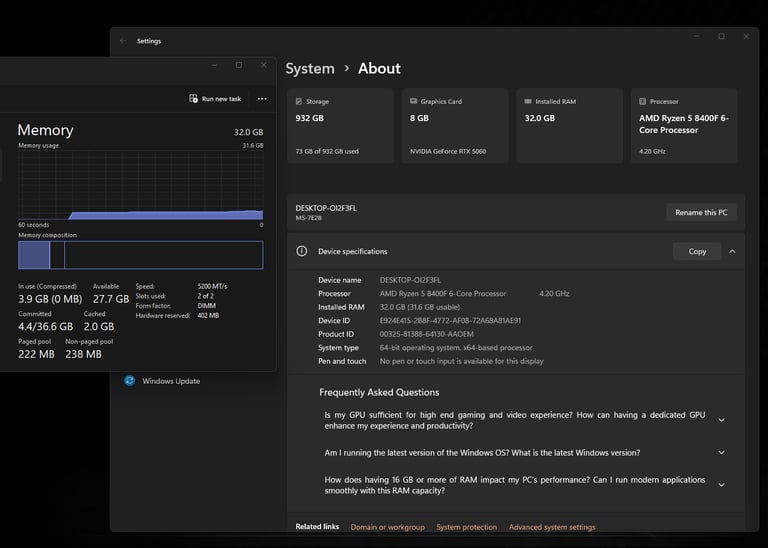The width and height of the screenshot is (768, 548).
Task: Copy the device specifications
Action: click(x=697, y=251)
